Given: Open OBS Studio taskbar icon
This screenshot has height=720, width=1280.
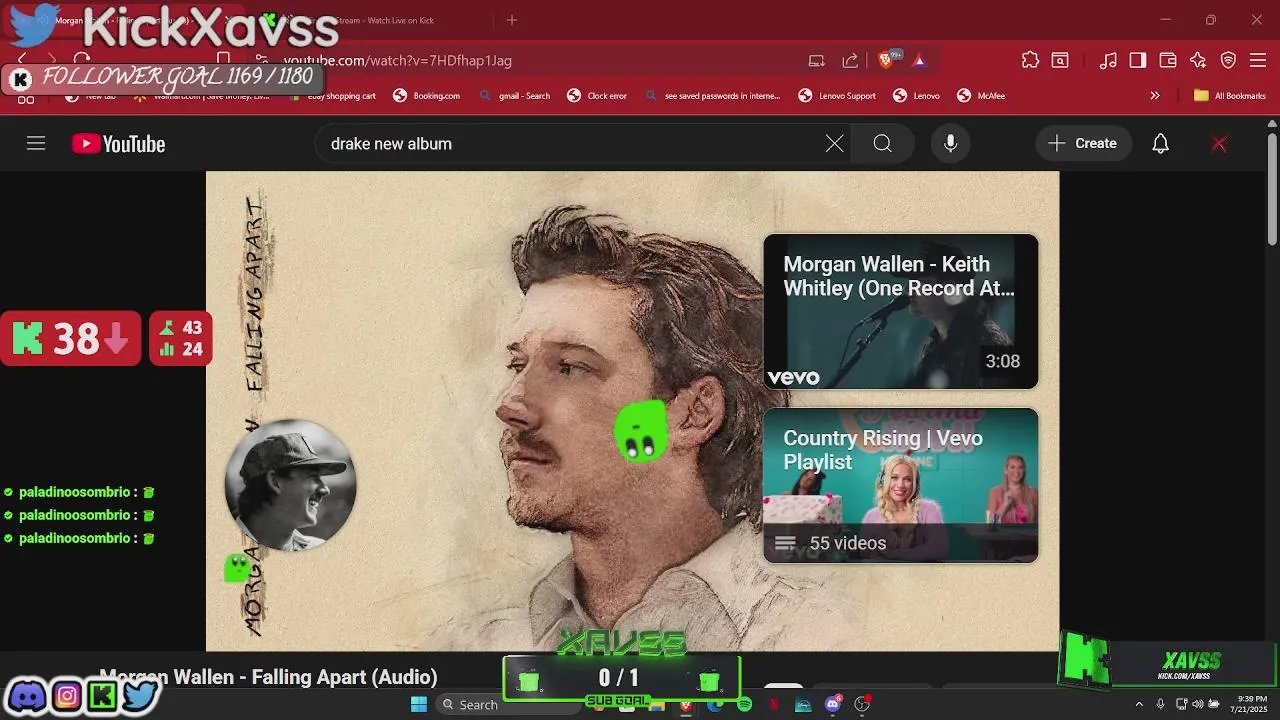Looking at the screenshot, I should coord(862,704).
